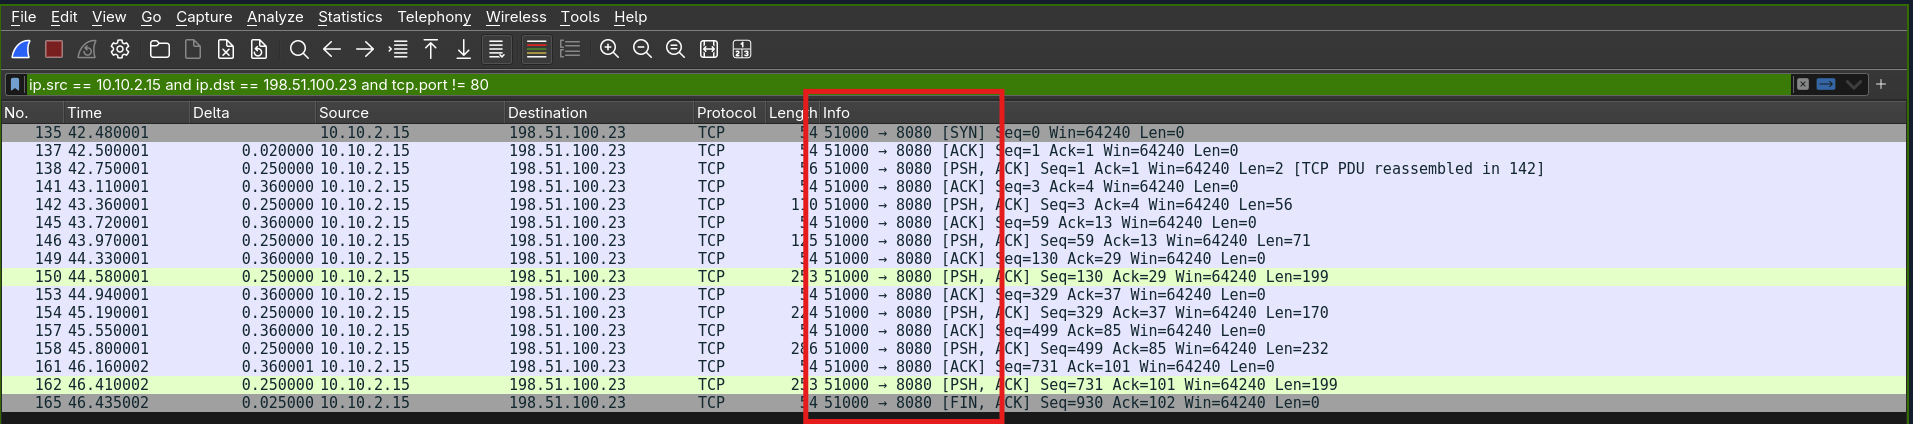1913x425 pixels.
Task: Sort packets by the Delta column header
Action: (252, 113)
